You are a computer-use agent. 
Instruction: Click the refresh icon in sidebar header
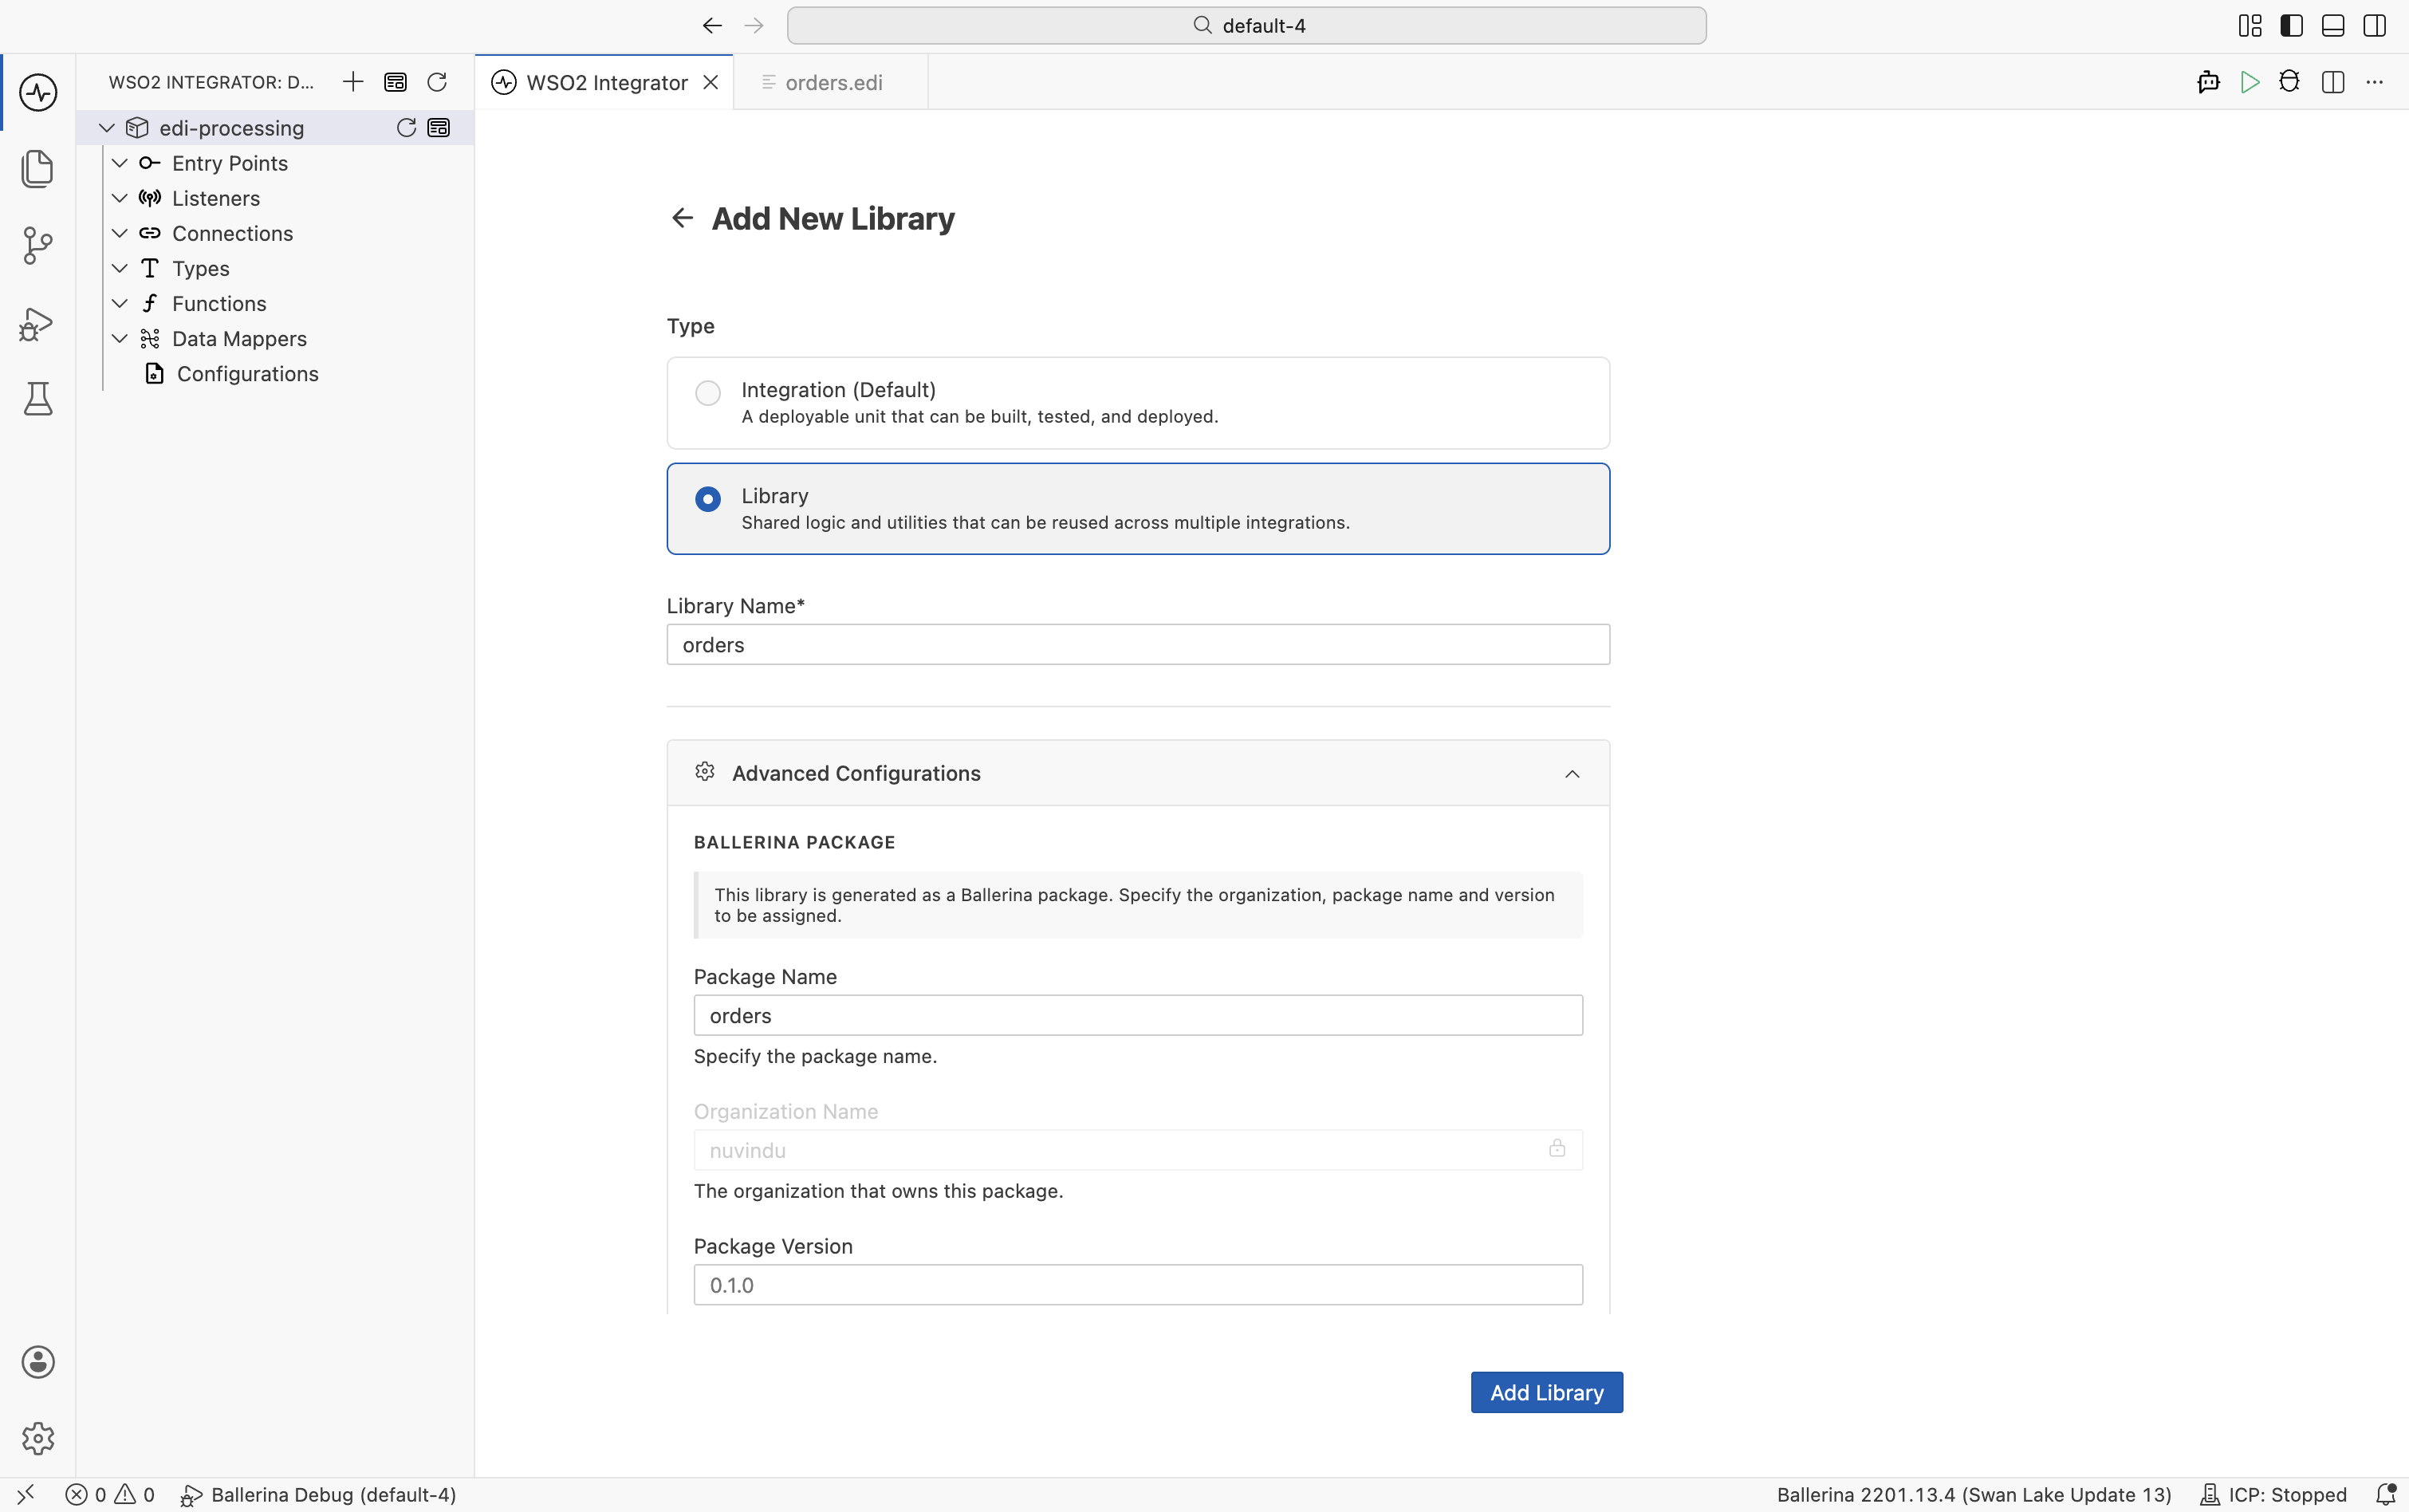pyautogui.click(x=437, y=82)
